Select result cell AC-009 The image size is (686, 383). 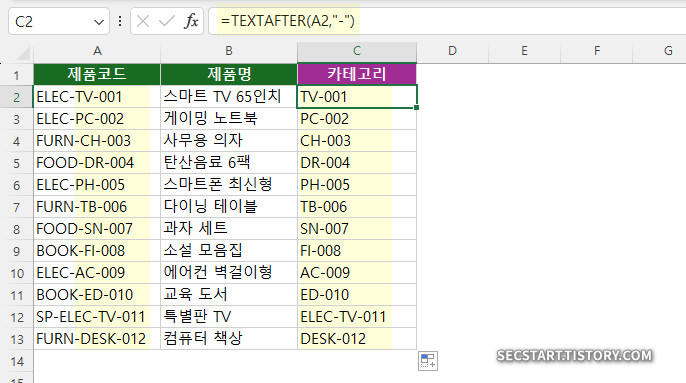coord(357,273)
